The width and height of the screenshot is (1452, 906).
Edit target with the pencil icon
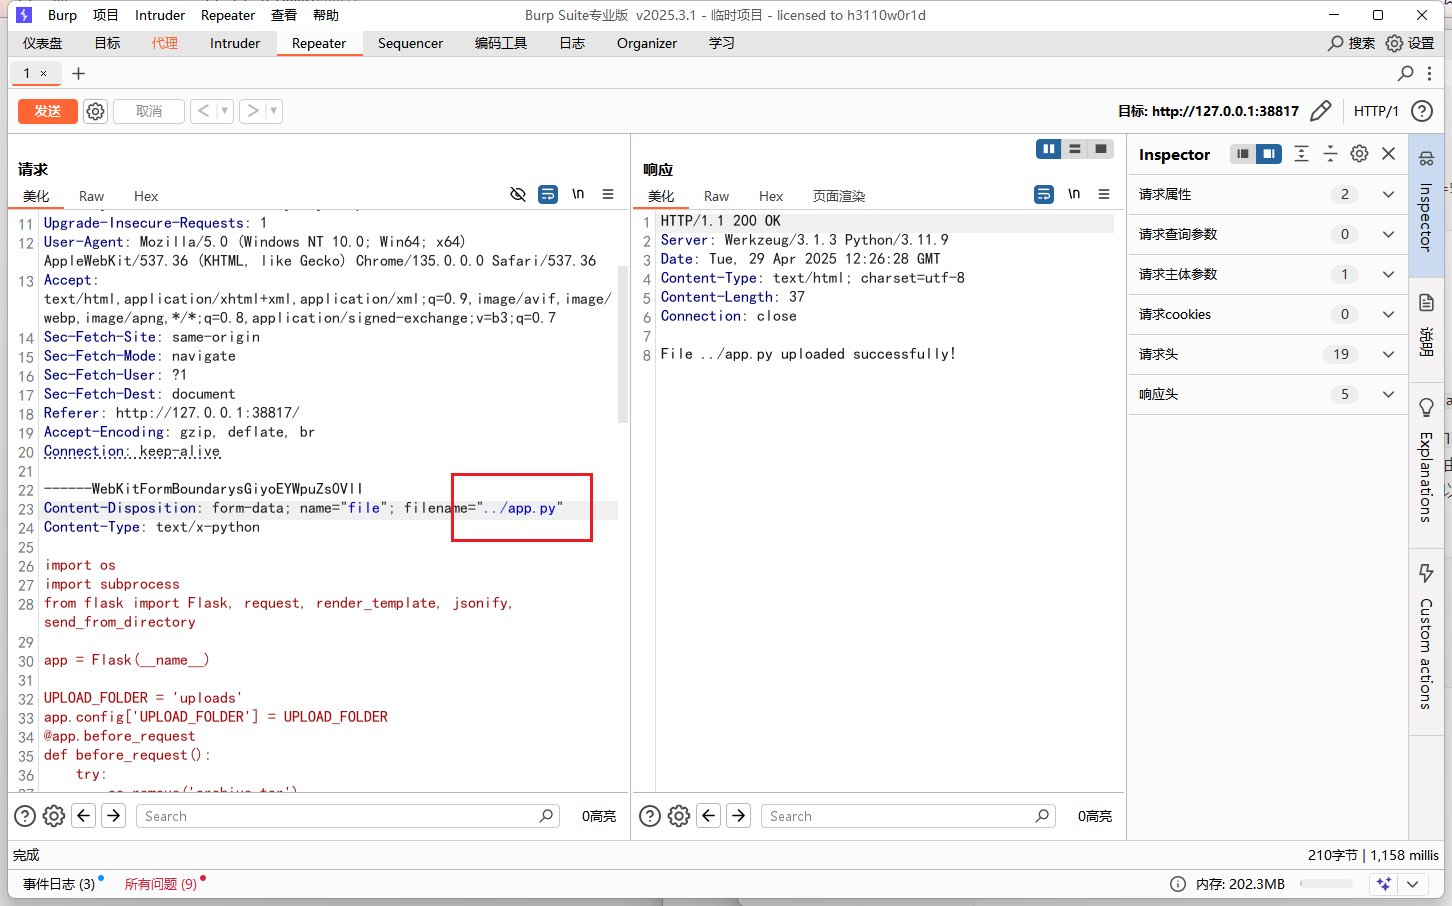(x=1320, y=111)
